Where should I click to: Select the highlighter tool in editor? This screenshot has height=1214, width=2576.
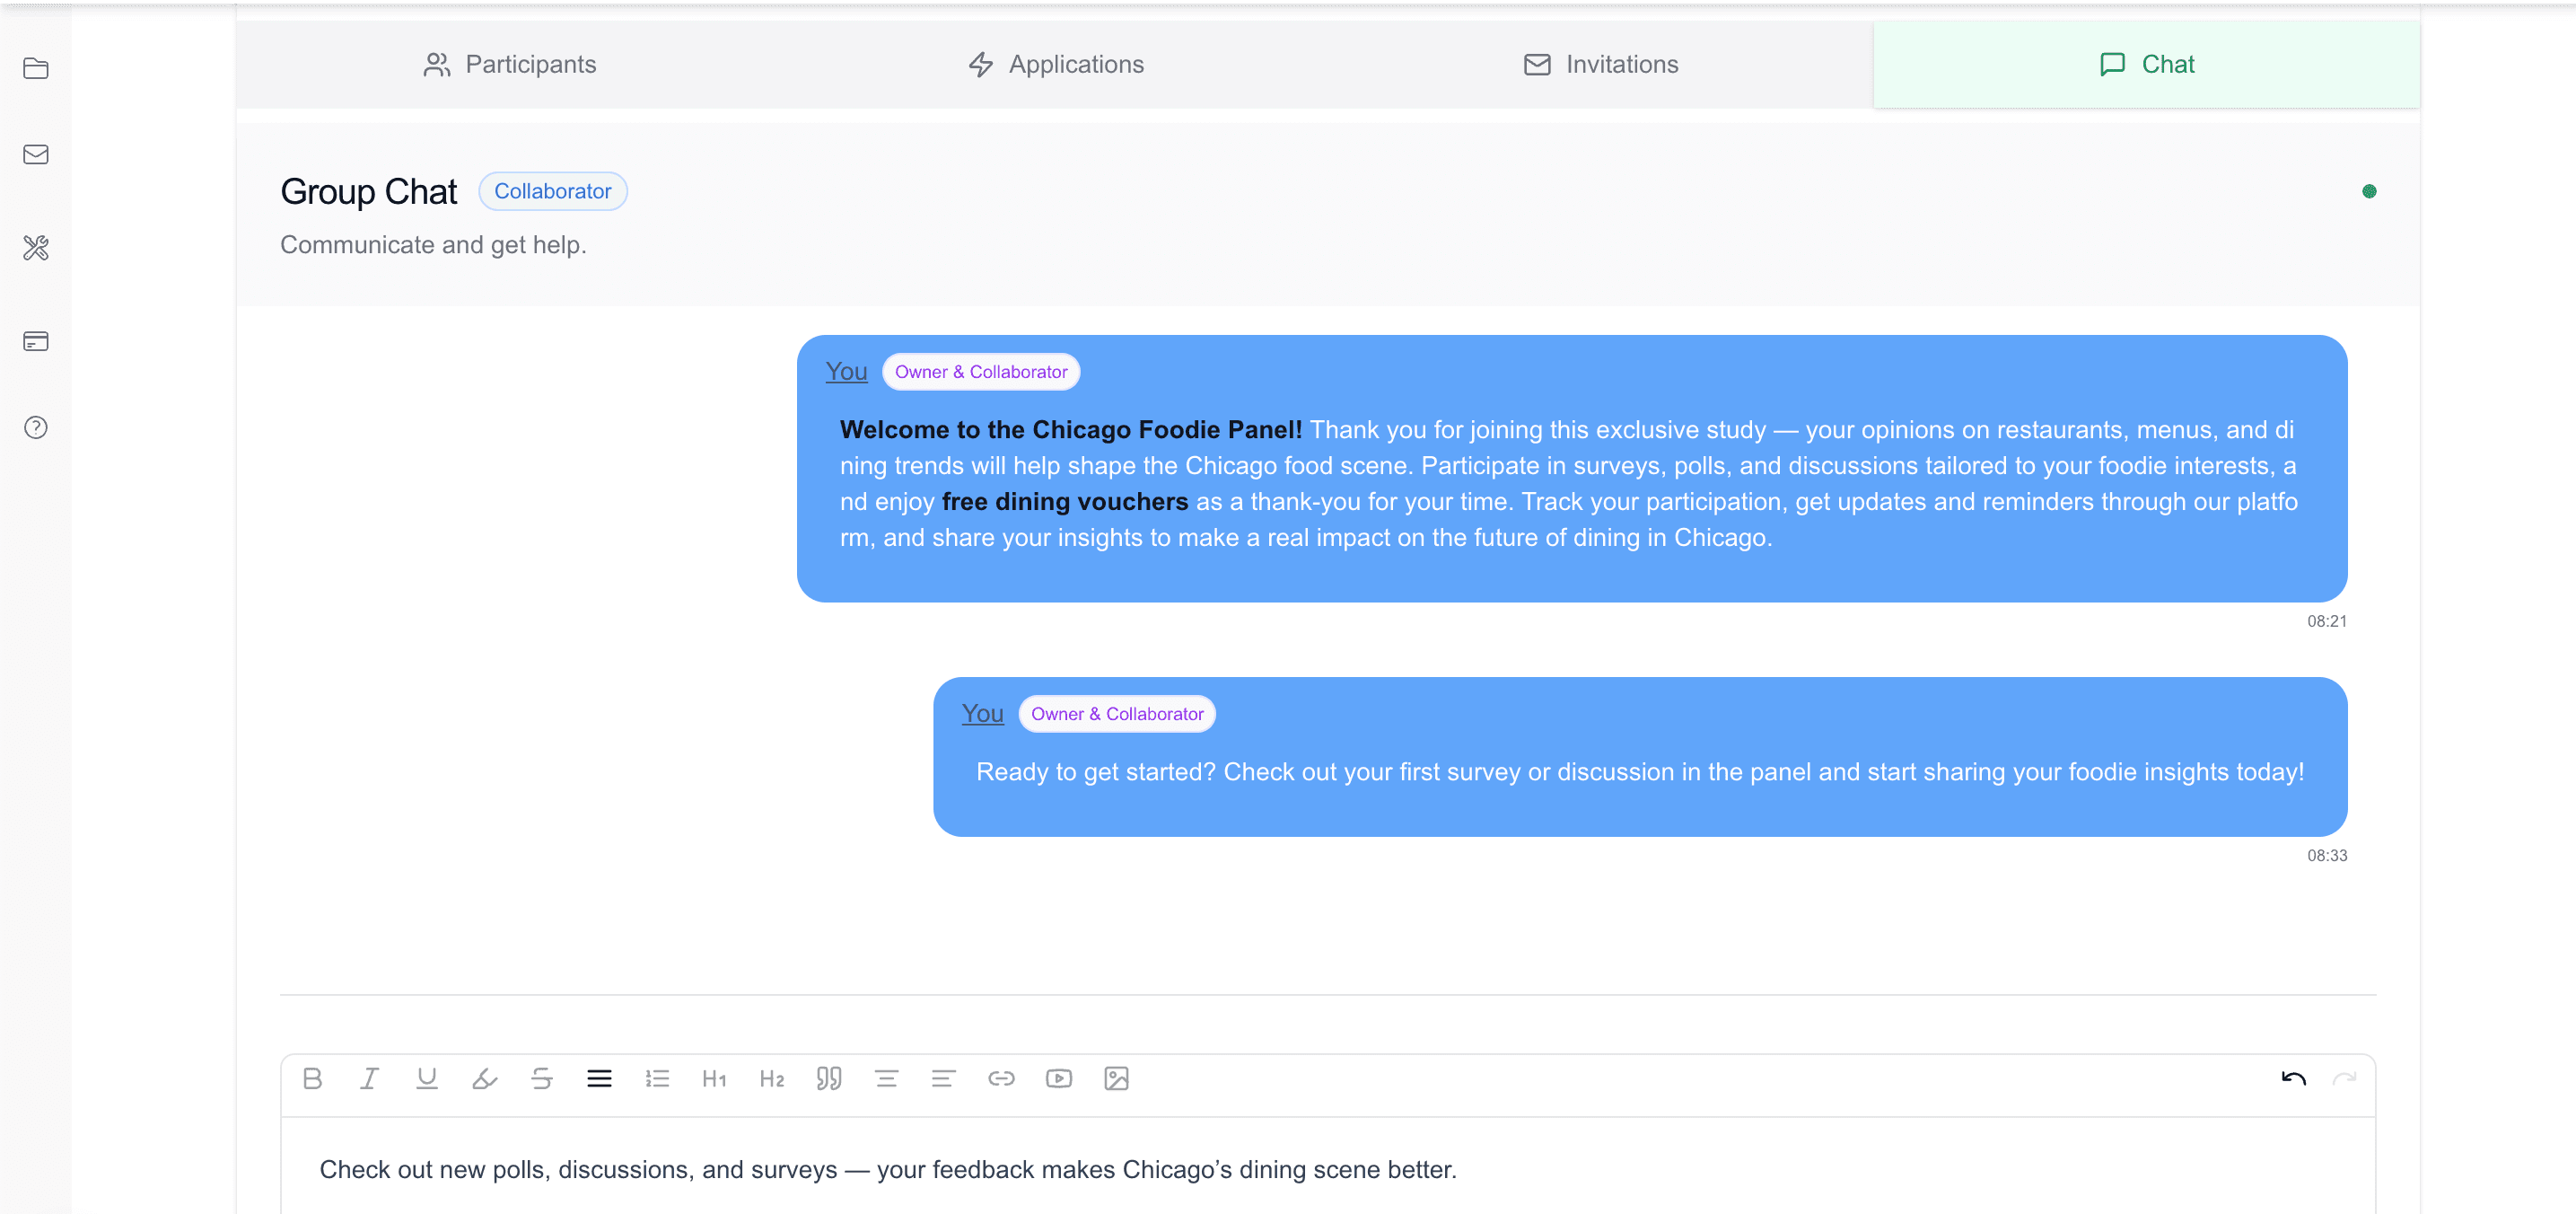[484, 1078]
